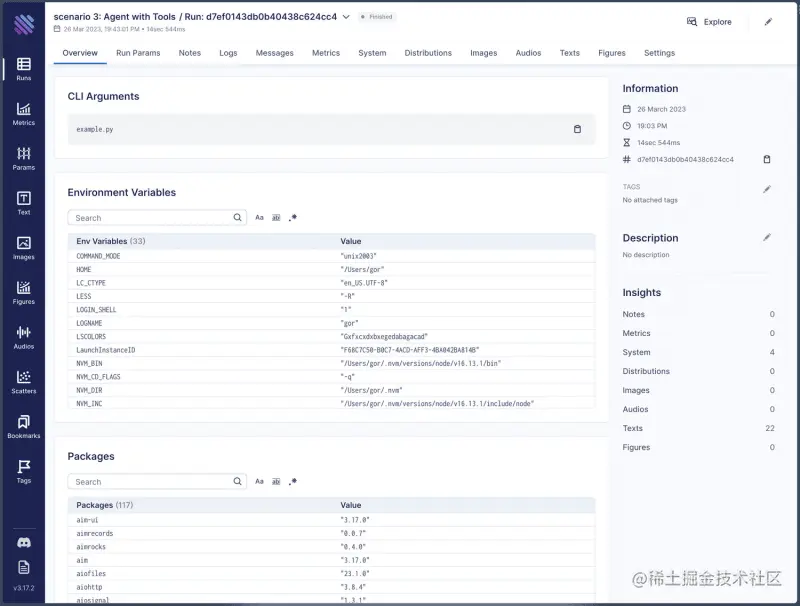Open the Discord community icon
Viewport: 800px width, 606px height.
pos(23,542)
